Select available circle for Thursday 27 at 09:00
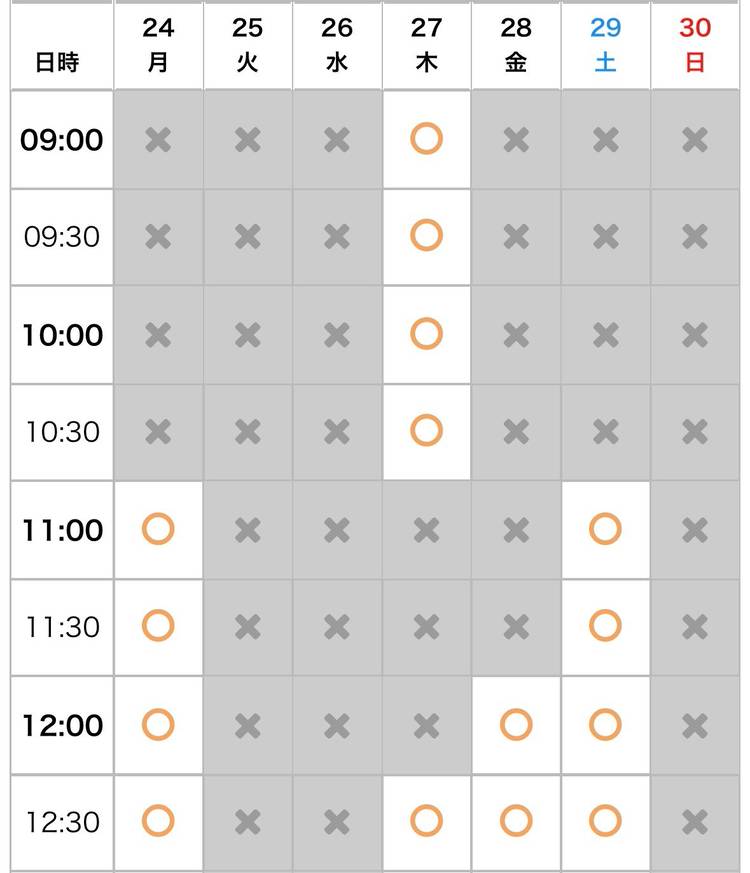The width and height of the screenshot is (750, 873). [426, 139]
